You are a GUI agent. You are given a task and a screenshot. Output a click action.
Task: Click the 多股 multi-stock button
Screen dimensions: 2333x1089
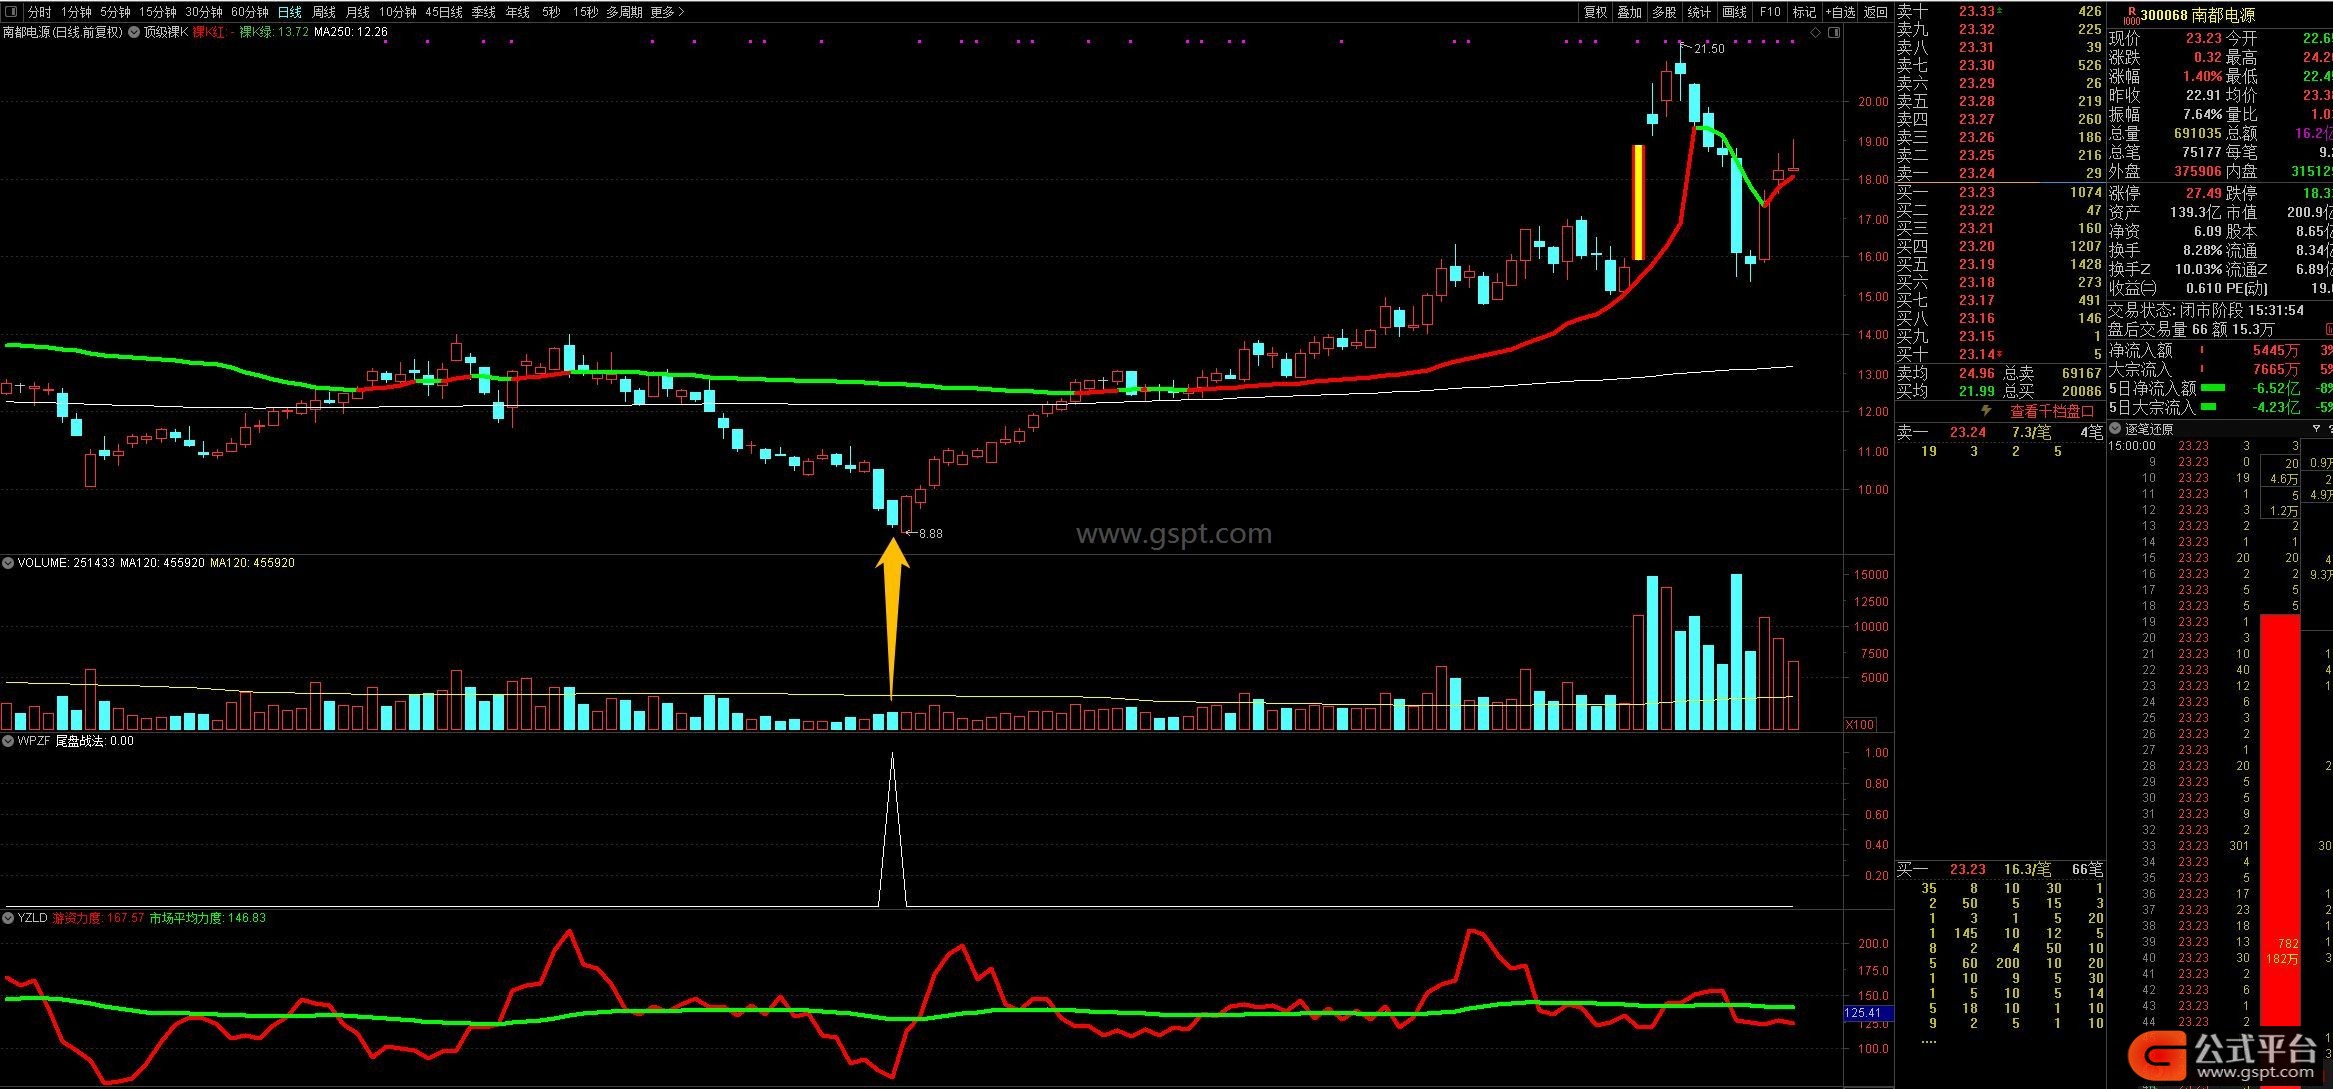click(x=1664, y=12)
